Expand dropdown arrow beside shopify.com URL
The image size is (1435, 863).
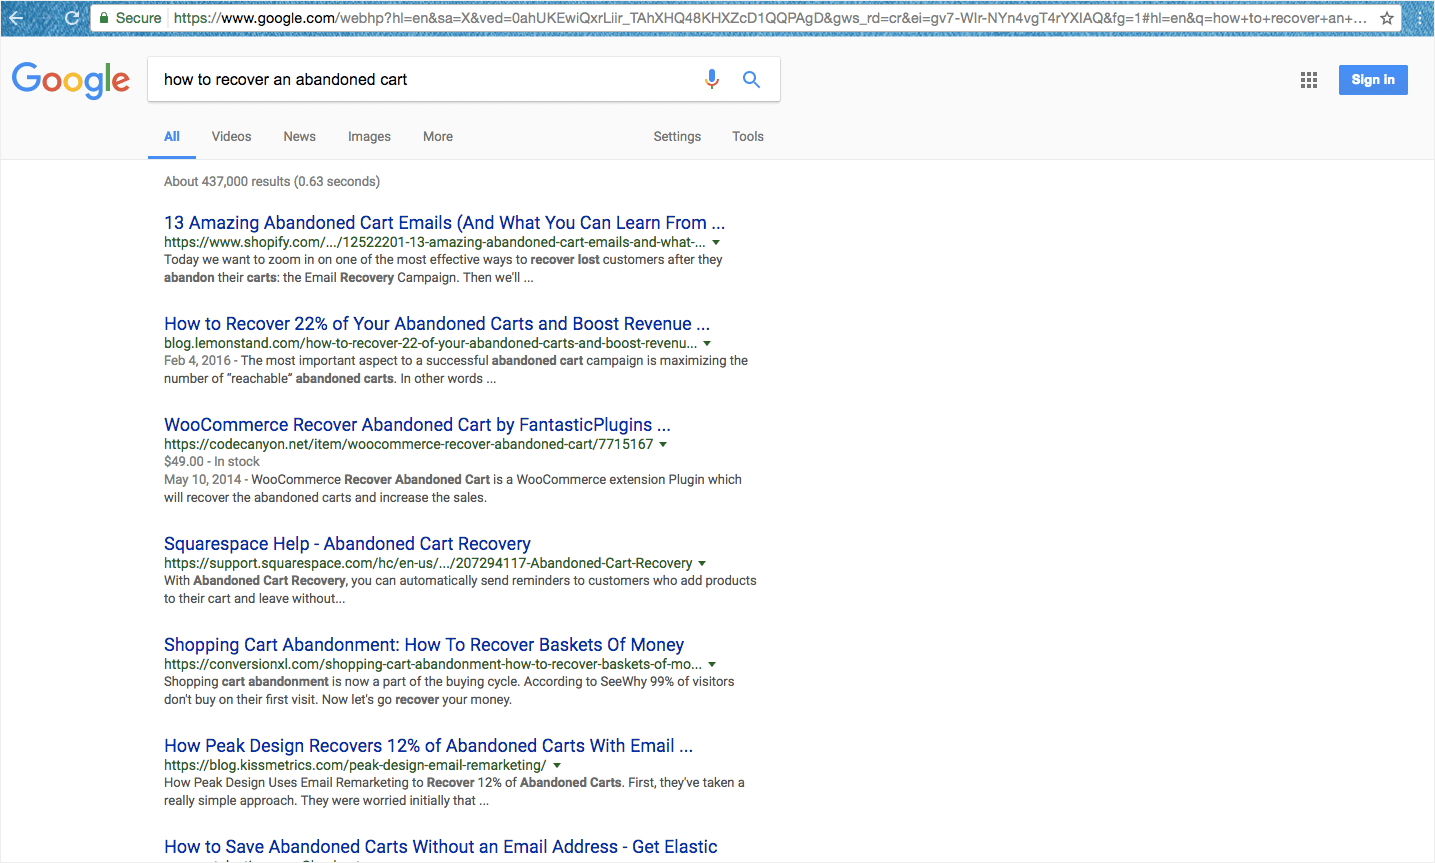tap(716, 242)
